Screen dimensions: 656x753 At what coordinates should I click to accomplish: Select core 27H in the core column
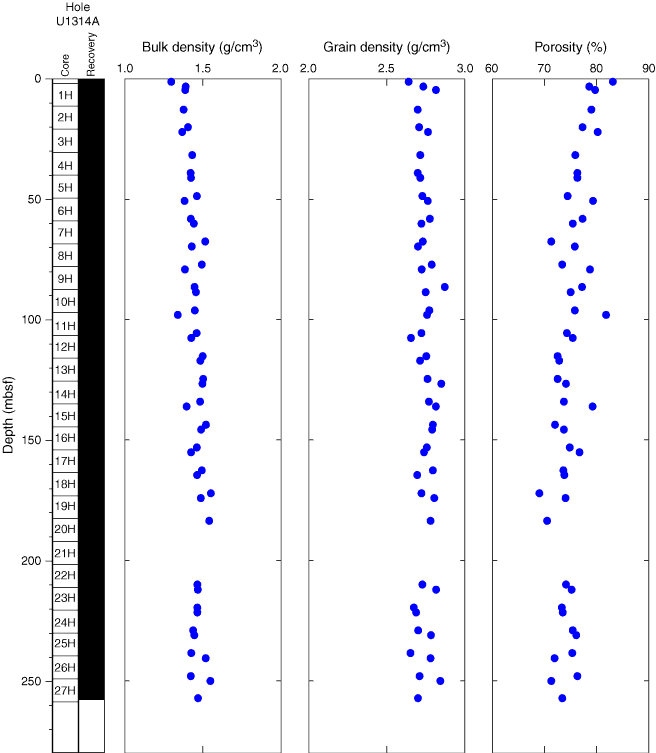[x=65, y=689]
